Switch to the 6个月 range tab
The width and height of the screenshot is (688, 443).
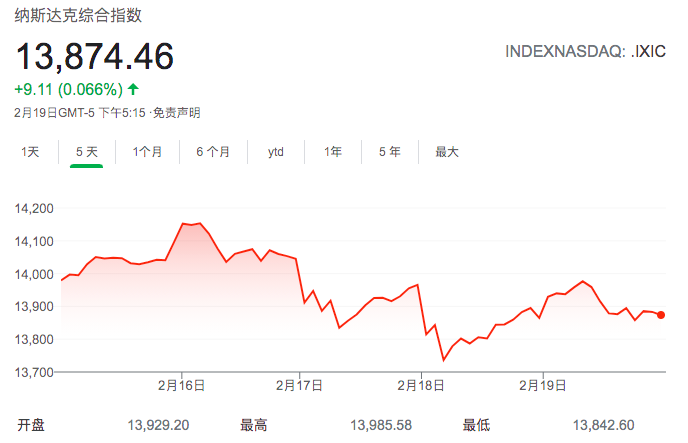pos(212,152)
